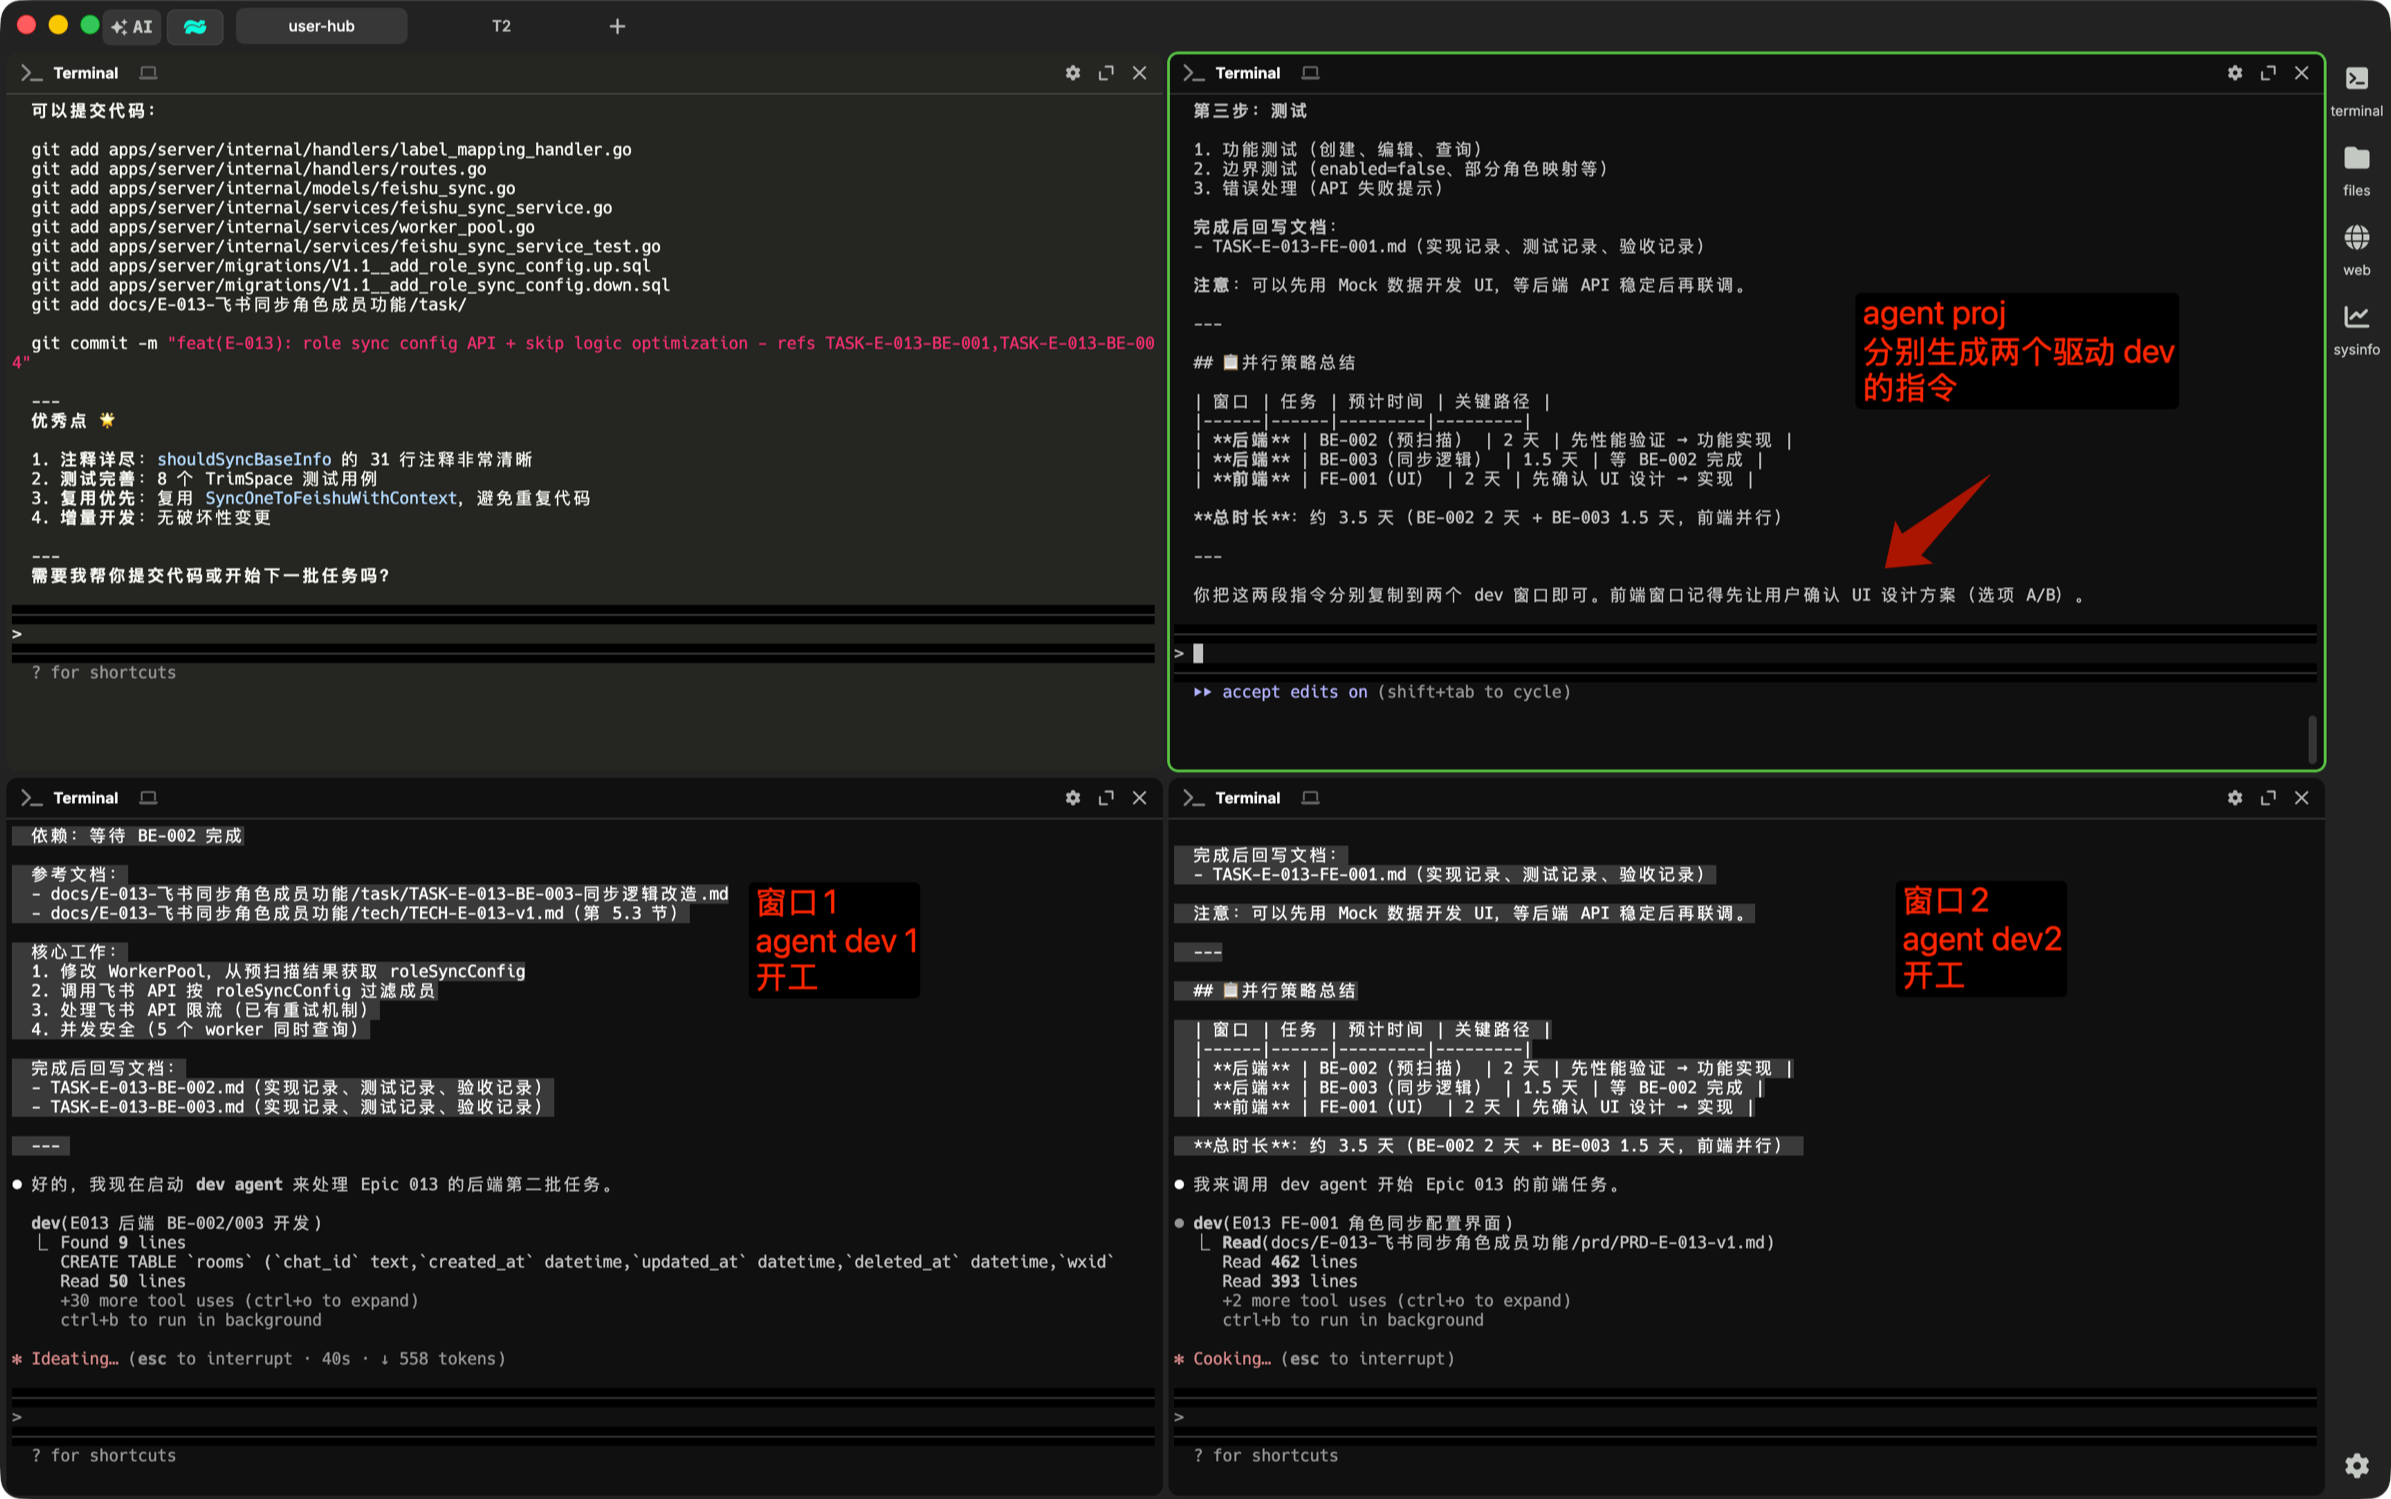Open settings gear of top-left terminal
Image resolution: width=2391 pixels, height=1499 pixels.
tap(1072, 73)
